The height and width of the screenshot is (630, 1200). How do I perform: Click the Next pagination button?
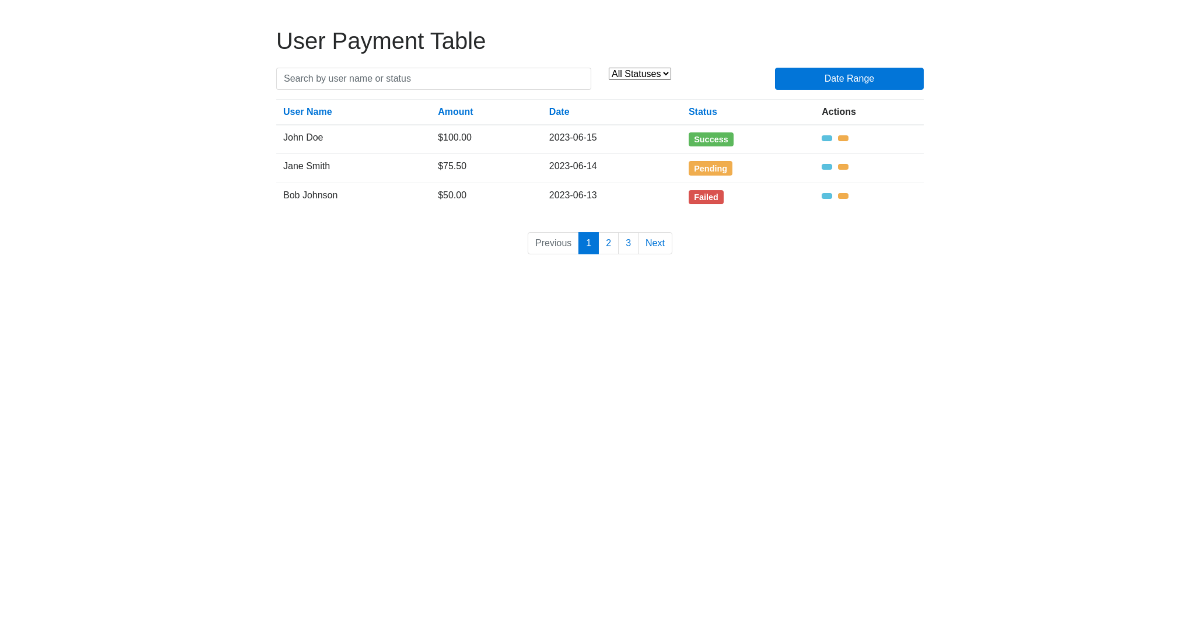[x=655, y=243]
